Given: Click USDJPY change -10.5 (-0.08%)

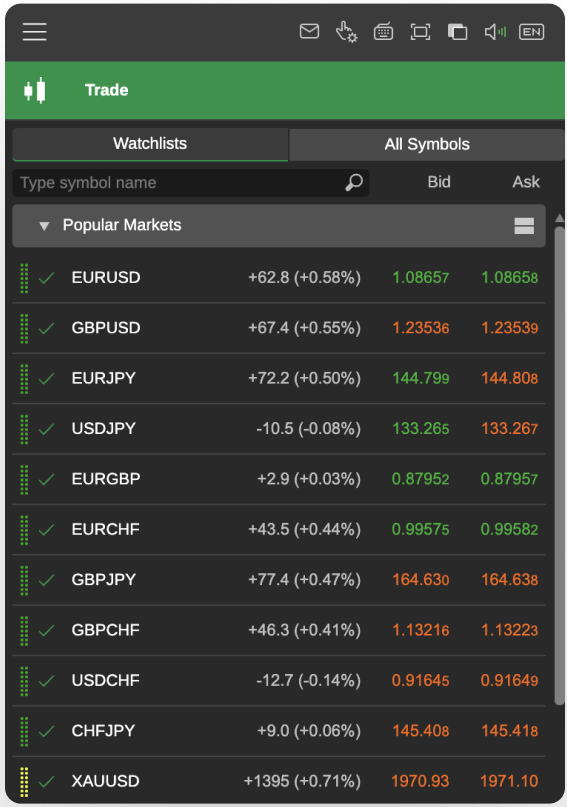Looking at the screenshot, I should coord(308,429).
